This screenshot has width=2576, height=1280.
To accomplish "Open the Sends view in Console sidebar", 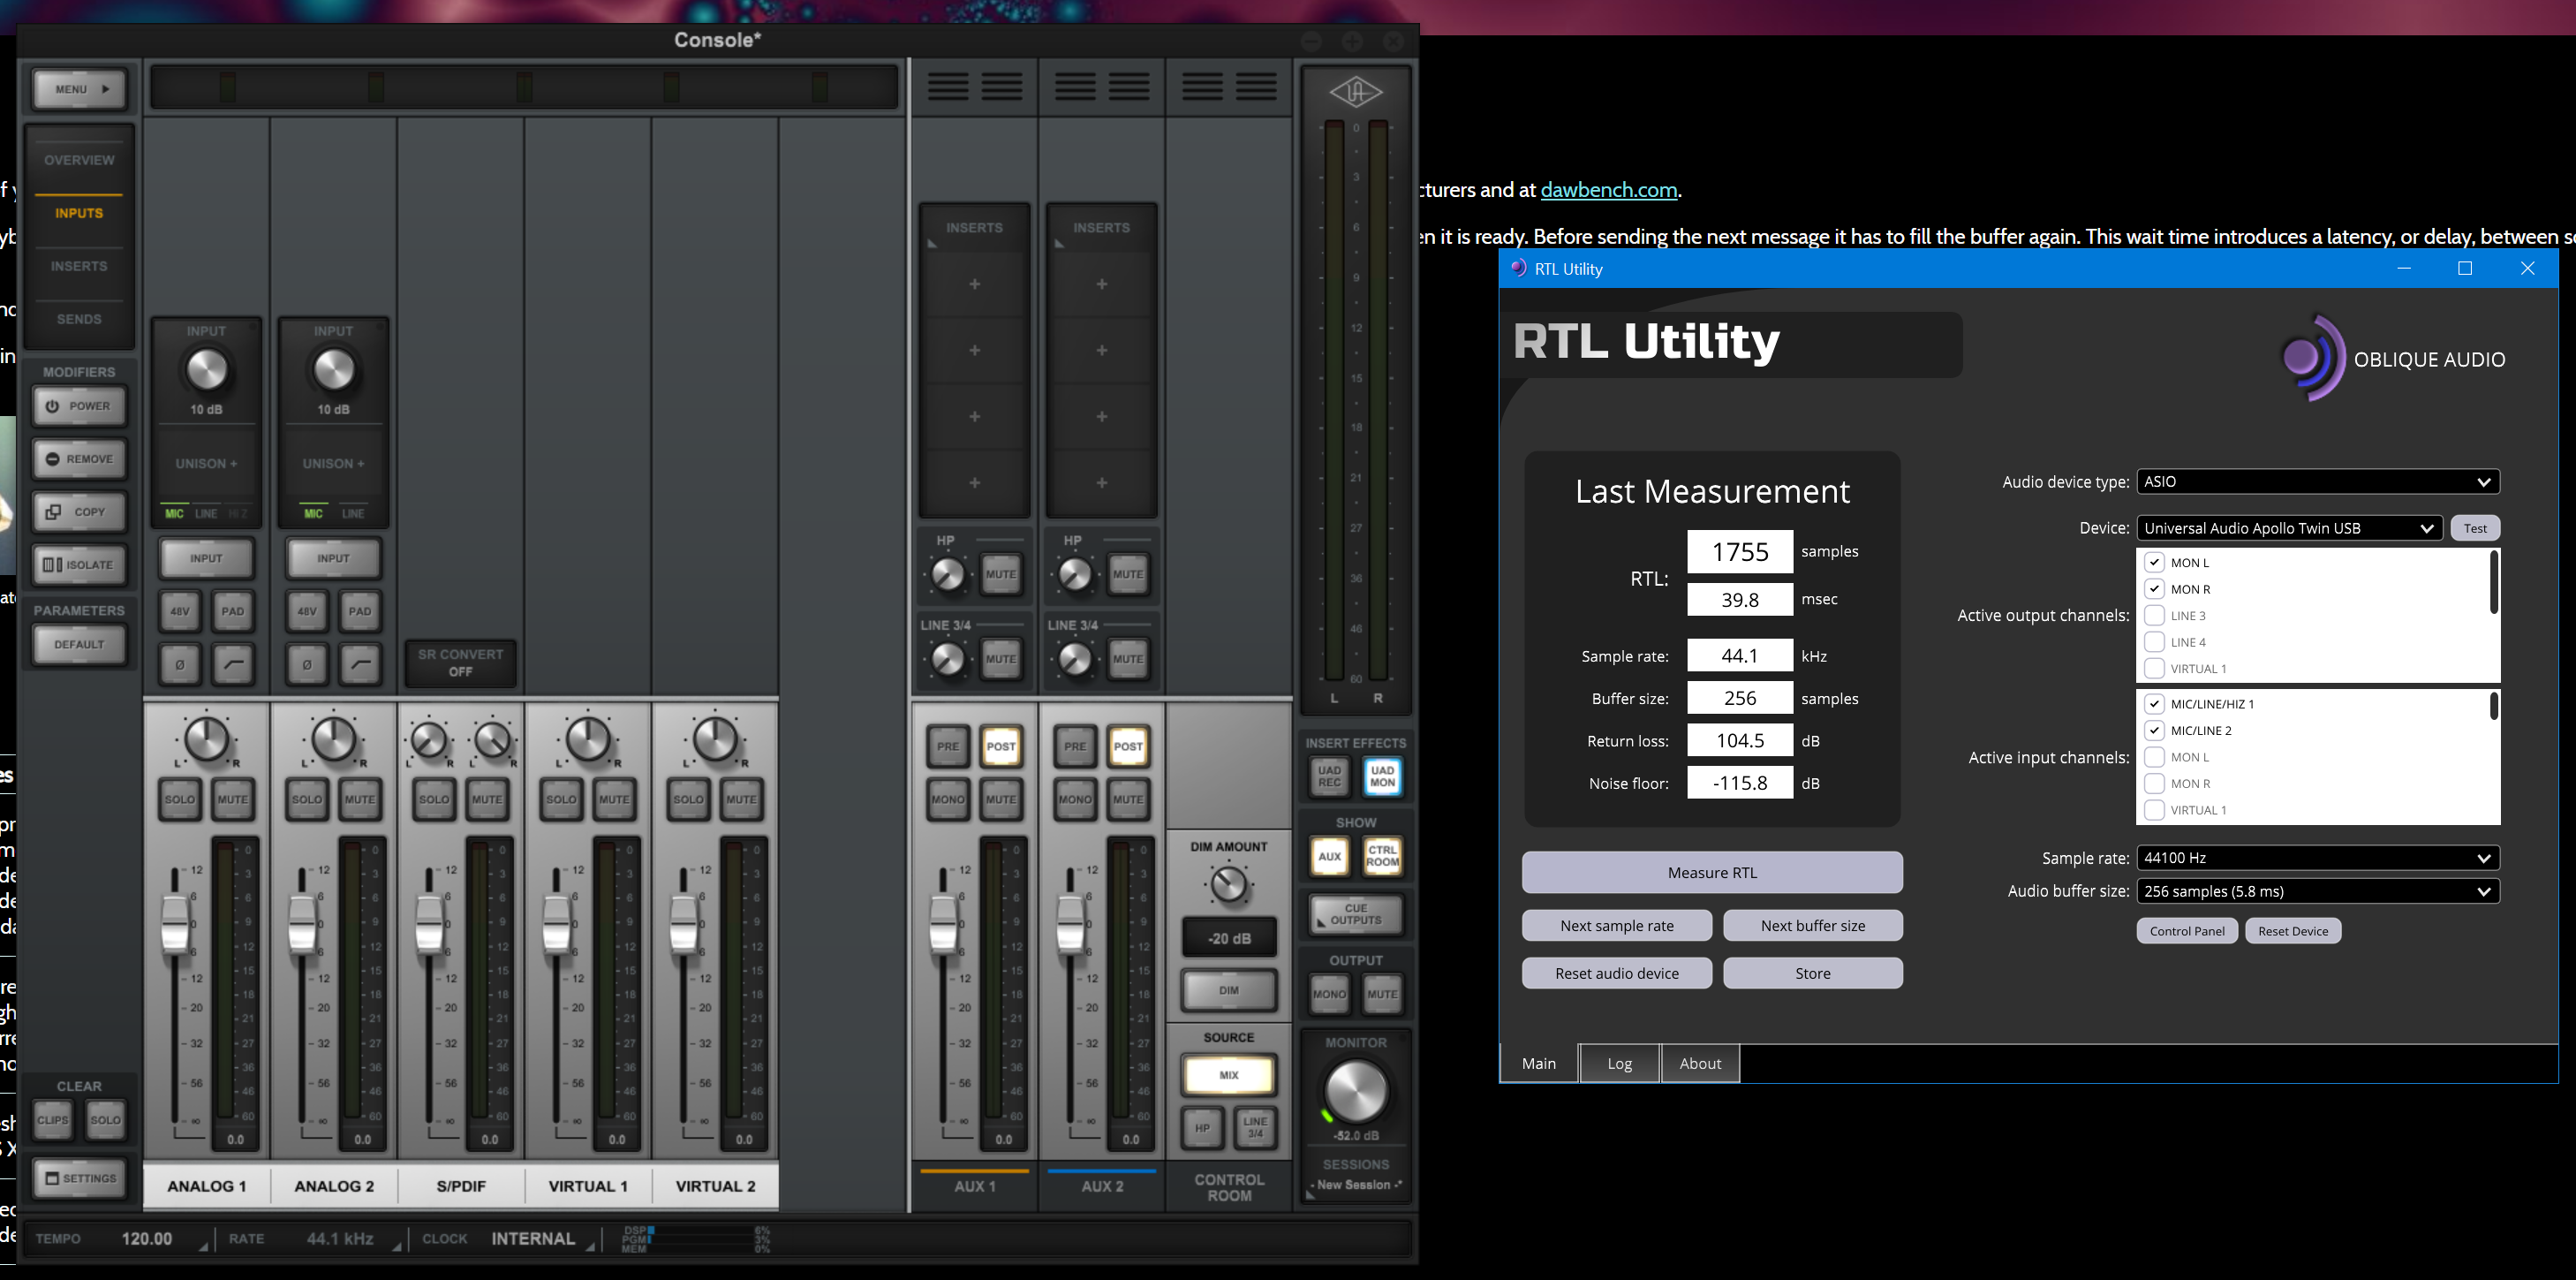I will 79,319.
